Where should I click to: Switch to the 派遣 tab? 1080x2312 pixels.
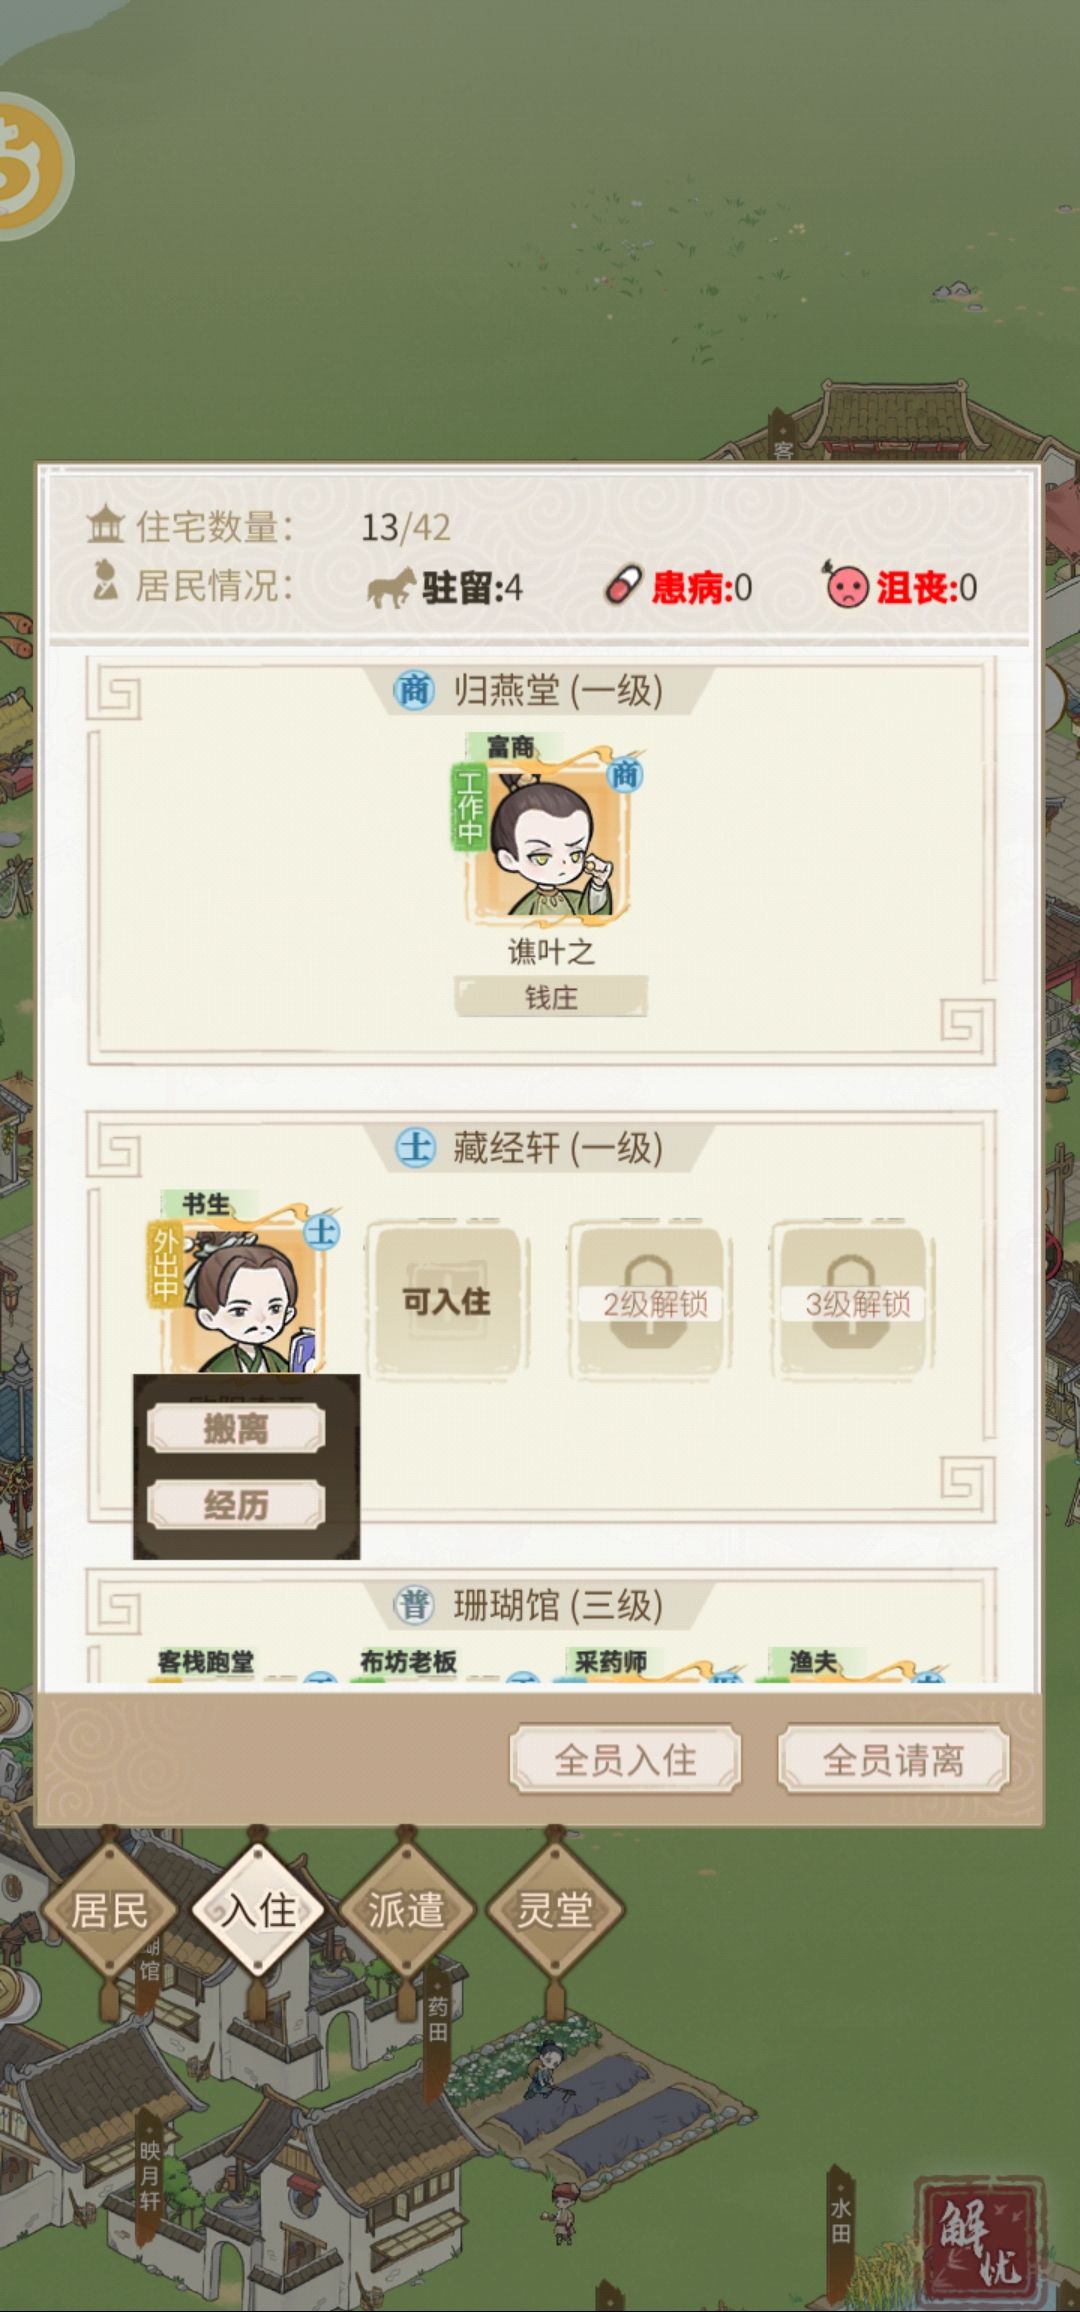pyautogui.click(x=405, y=1911)
